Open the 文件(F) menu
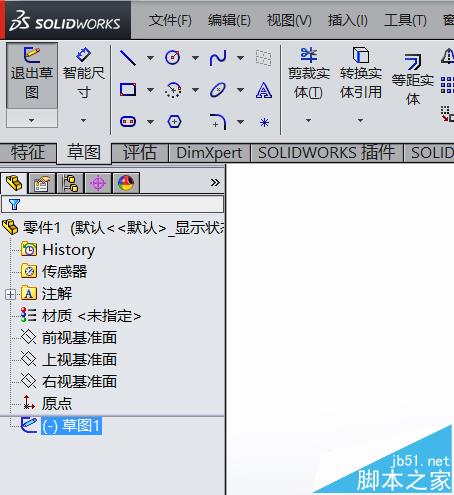Viewport: 454px width, 495px height. [x=170, y=21]
